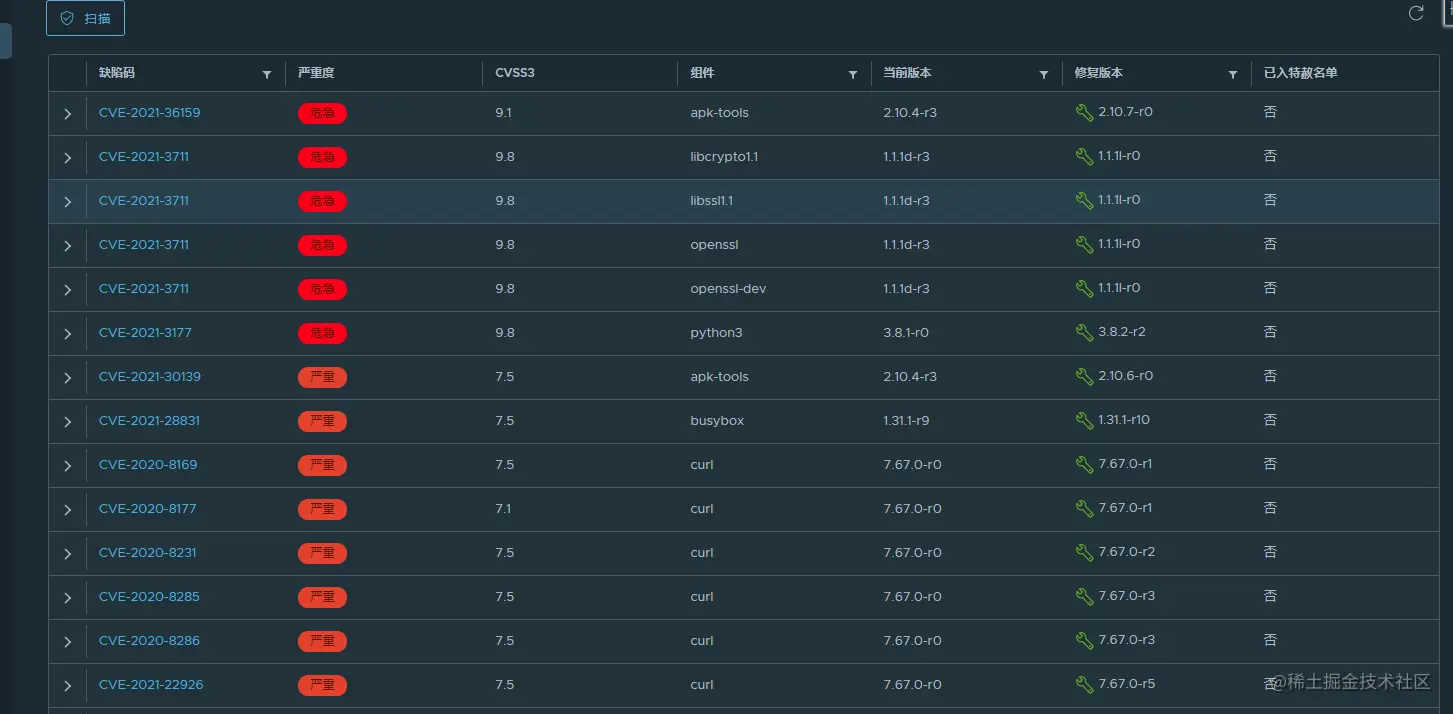Click wrench icon in libcrypto1.1 row

pyautogui.click(x=1084, y=157)
